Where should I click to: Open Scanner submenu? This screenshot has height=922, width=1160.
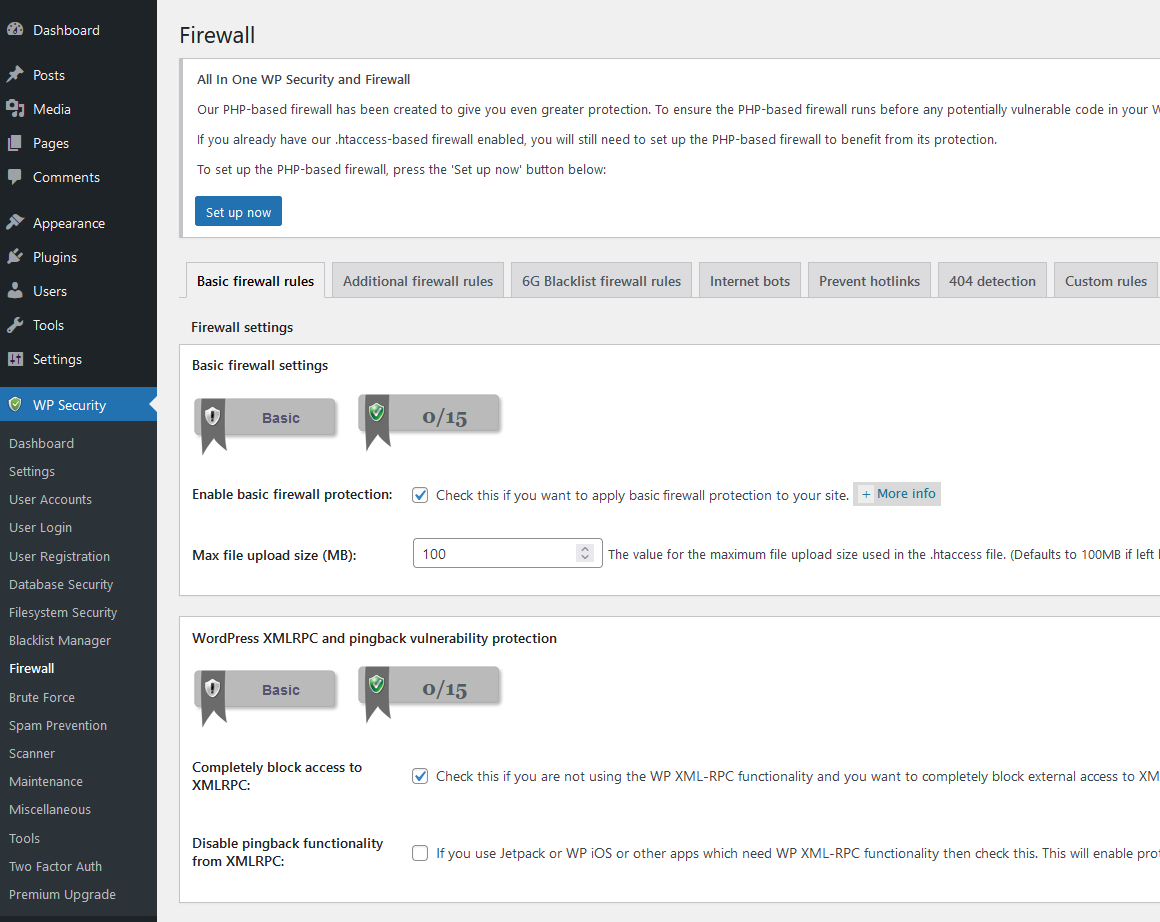(32, 753)
